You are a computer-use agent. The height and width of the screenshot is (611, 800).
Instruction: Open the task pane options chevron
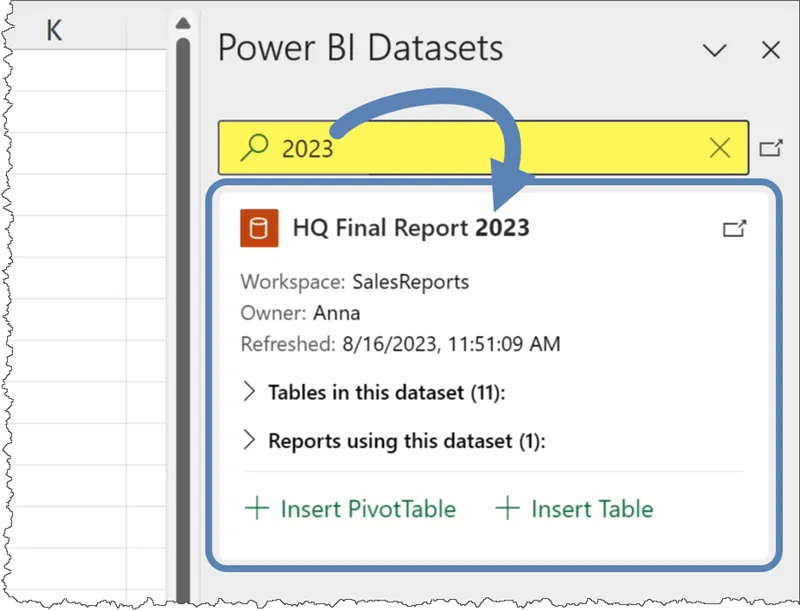(x=714, y=50)
